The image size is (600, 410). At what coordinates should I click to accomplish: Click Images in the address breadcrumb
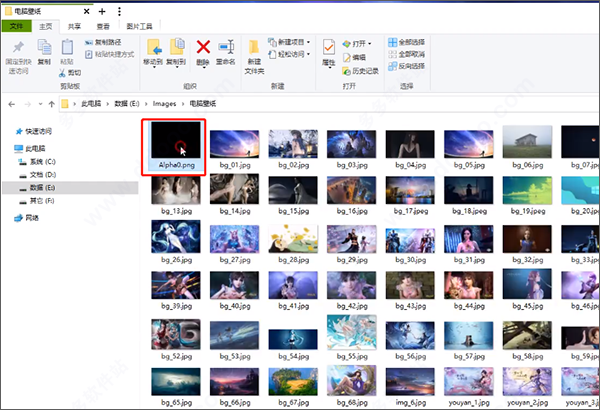[165, 104]
